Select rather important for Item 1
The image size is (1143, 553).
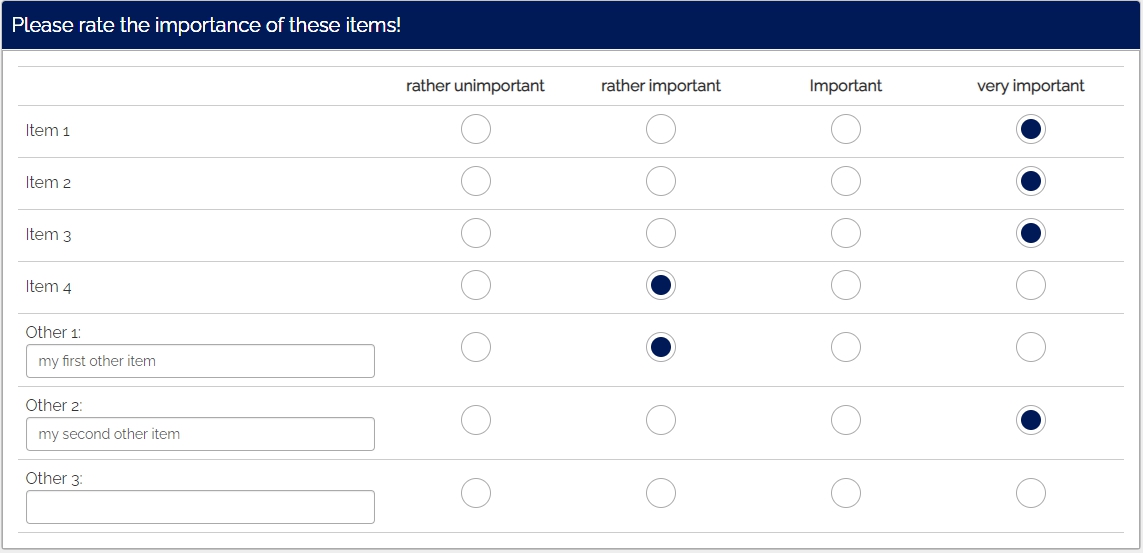click(661, 130)
